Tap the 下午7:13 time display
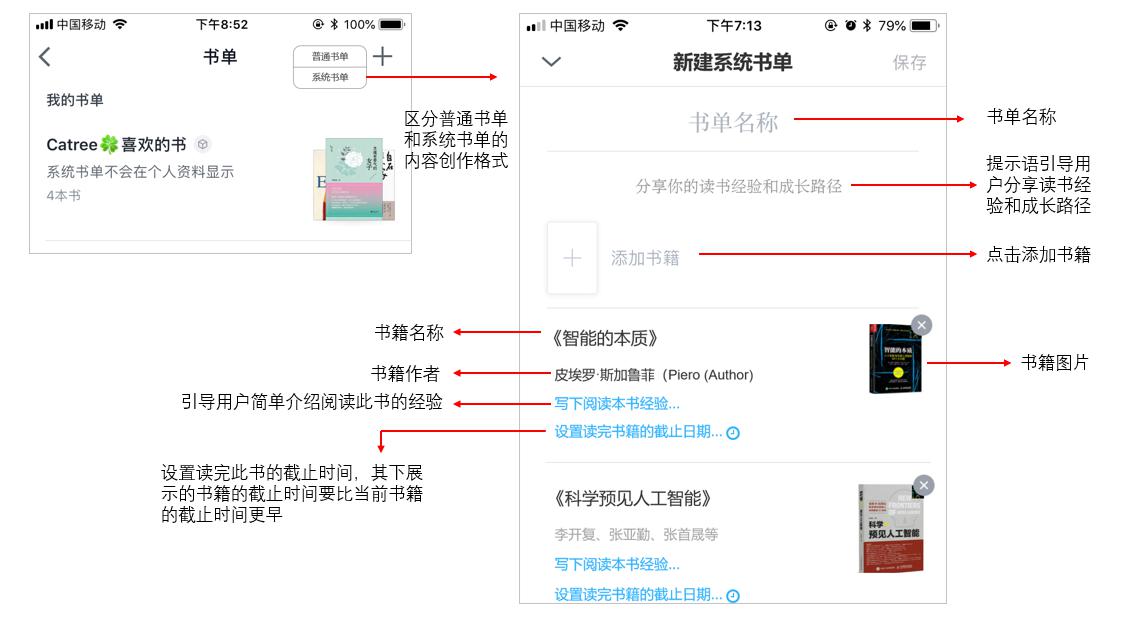 (733, 26)
